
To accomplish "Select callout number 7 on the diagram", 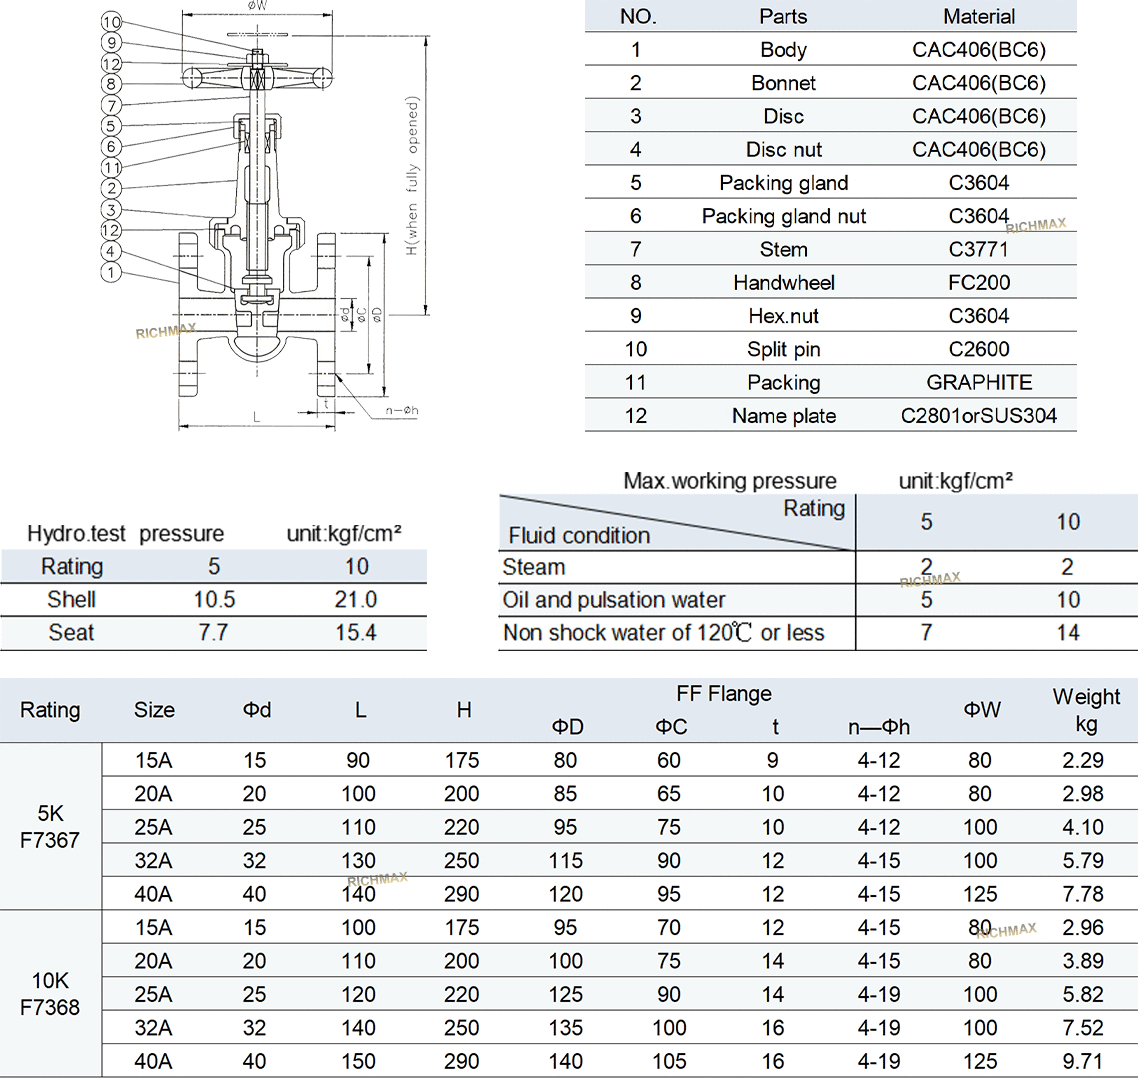I will [x=111, y=105].
